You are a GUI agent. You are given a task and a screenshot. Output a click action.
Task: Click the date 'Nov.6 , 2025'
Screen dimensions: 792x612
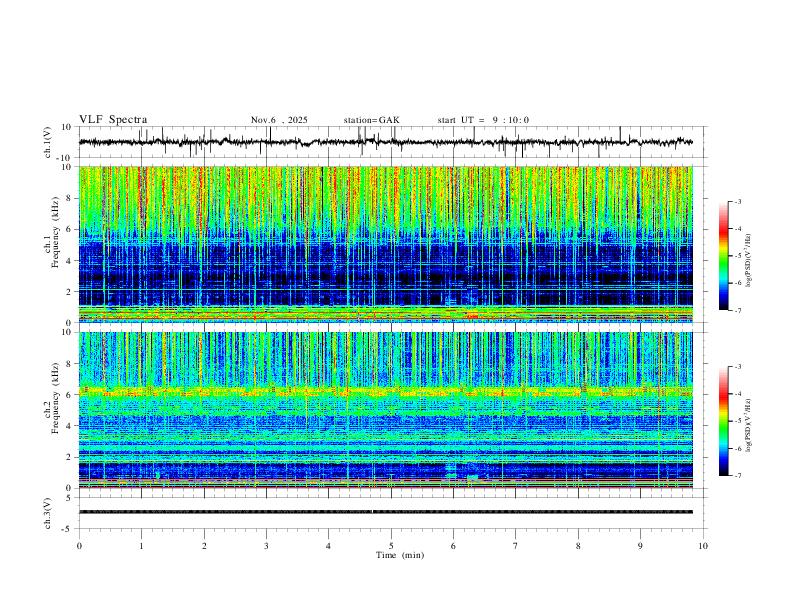tap(279, 120)
